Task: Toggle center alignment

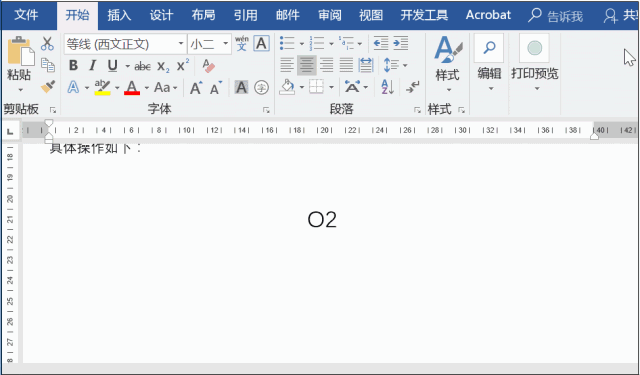Action: 307,65
